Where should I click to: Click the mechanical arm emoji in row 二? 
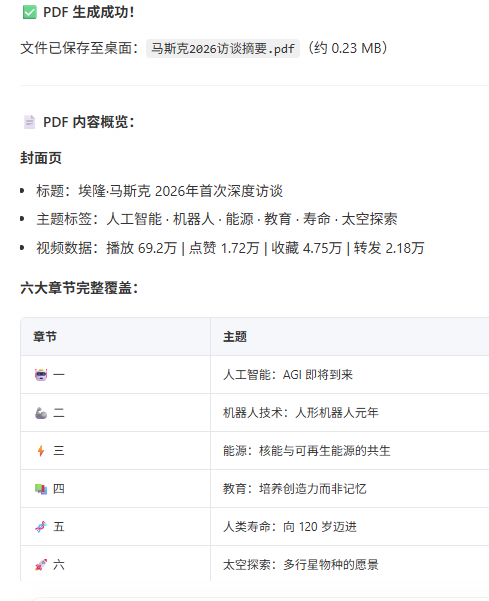(41, 413)
